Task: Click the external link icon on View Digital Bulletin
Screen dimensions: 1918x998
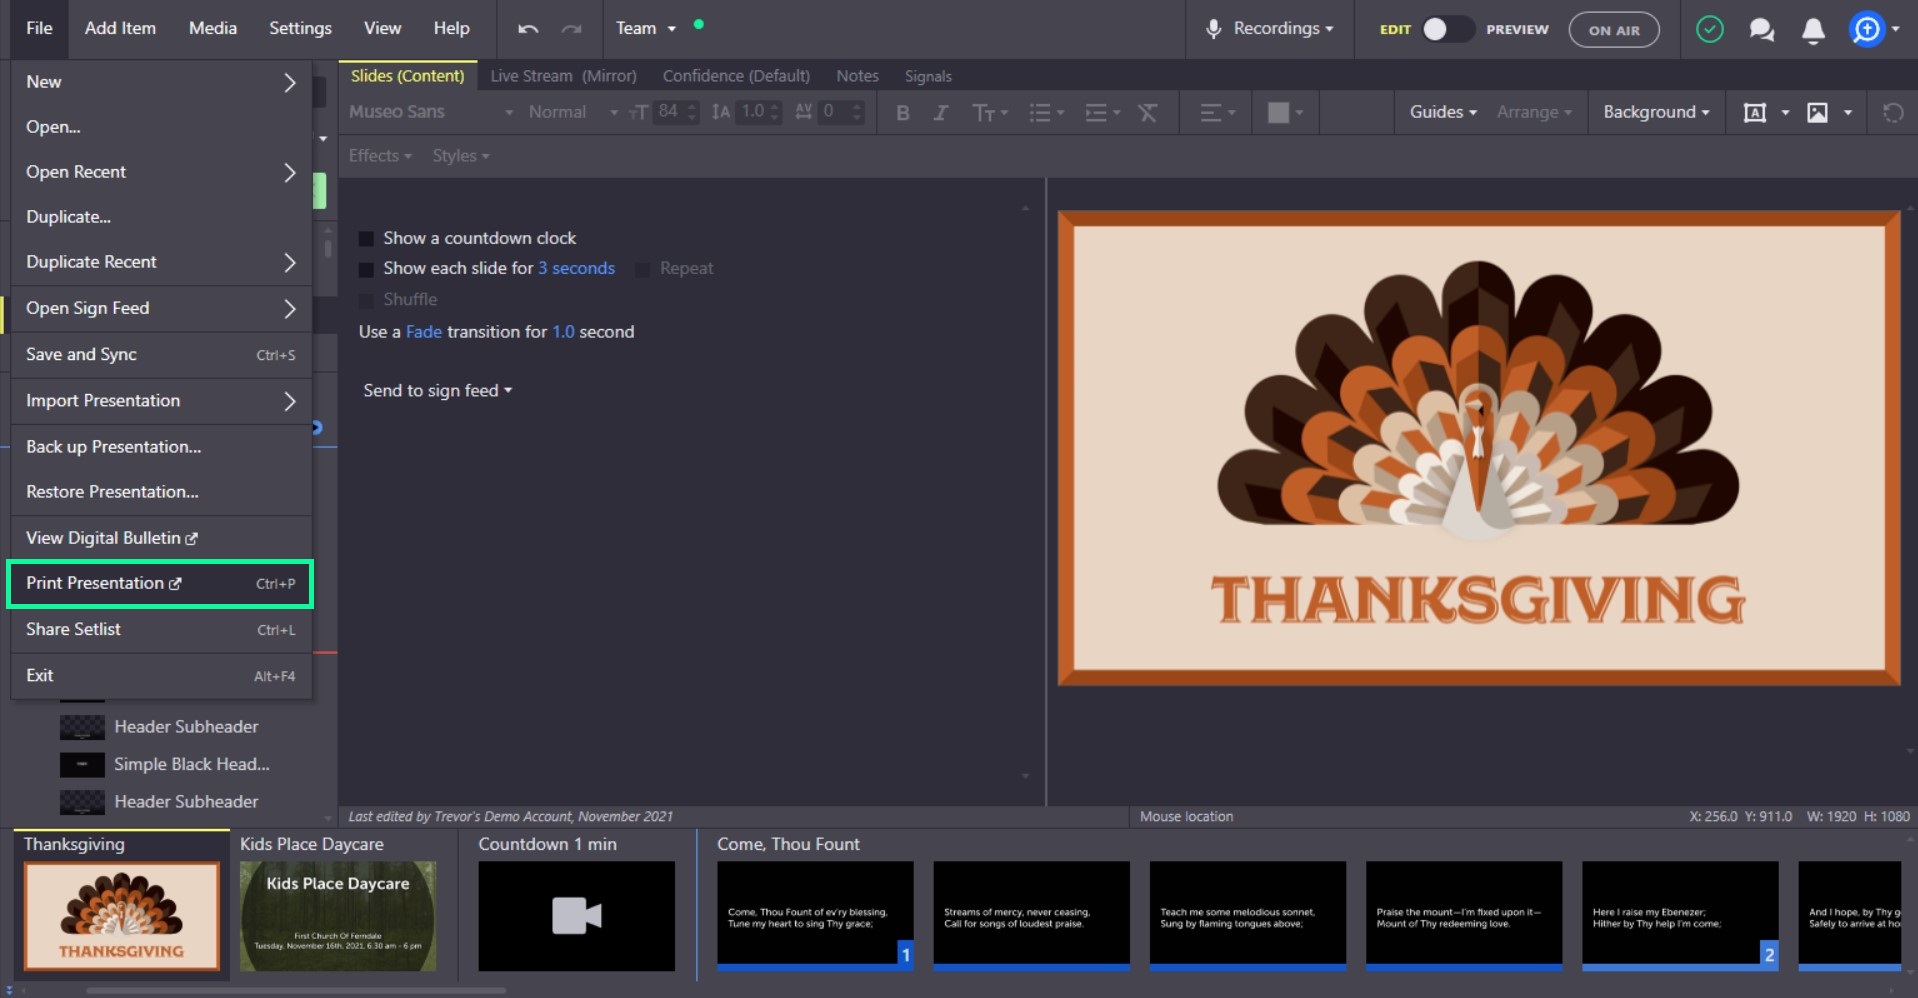Action: tap(191, 539)
